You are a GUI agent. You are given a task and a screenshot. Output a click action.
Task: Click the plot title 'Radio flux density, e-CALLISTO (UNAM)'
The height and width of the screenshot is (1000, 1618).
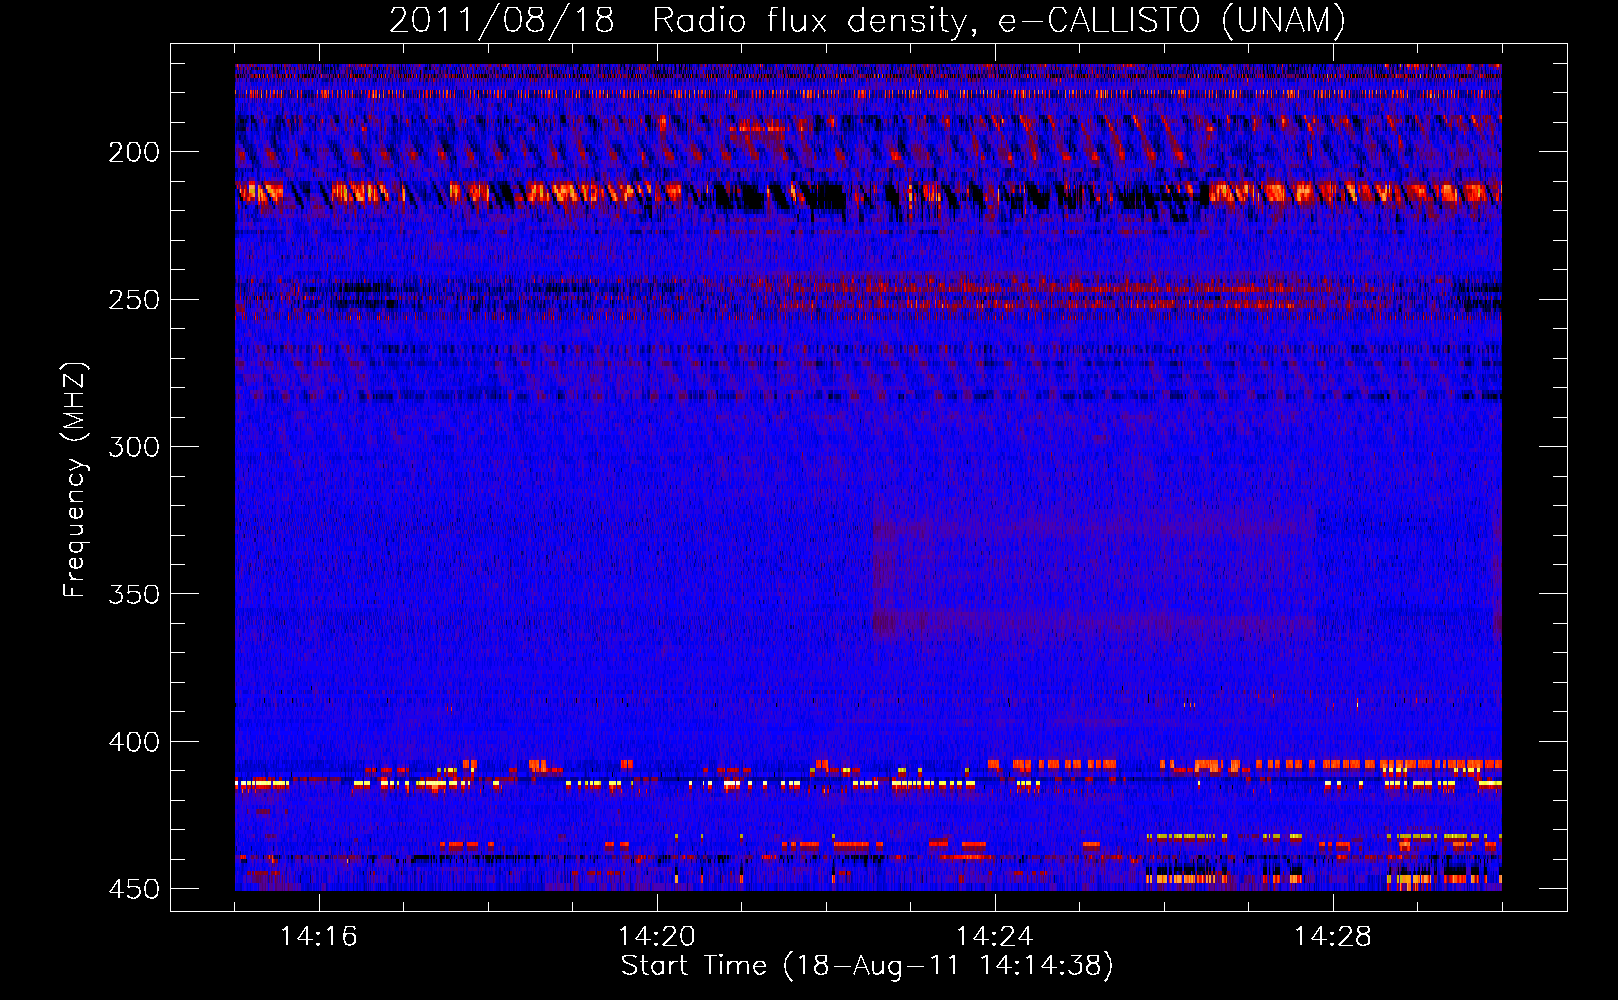coord(999,21)
